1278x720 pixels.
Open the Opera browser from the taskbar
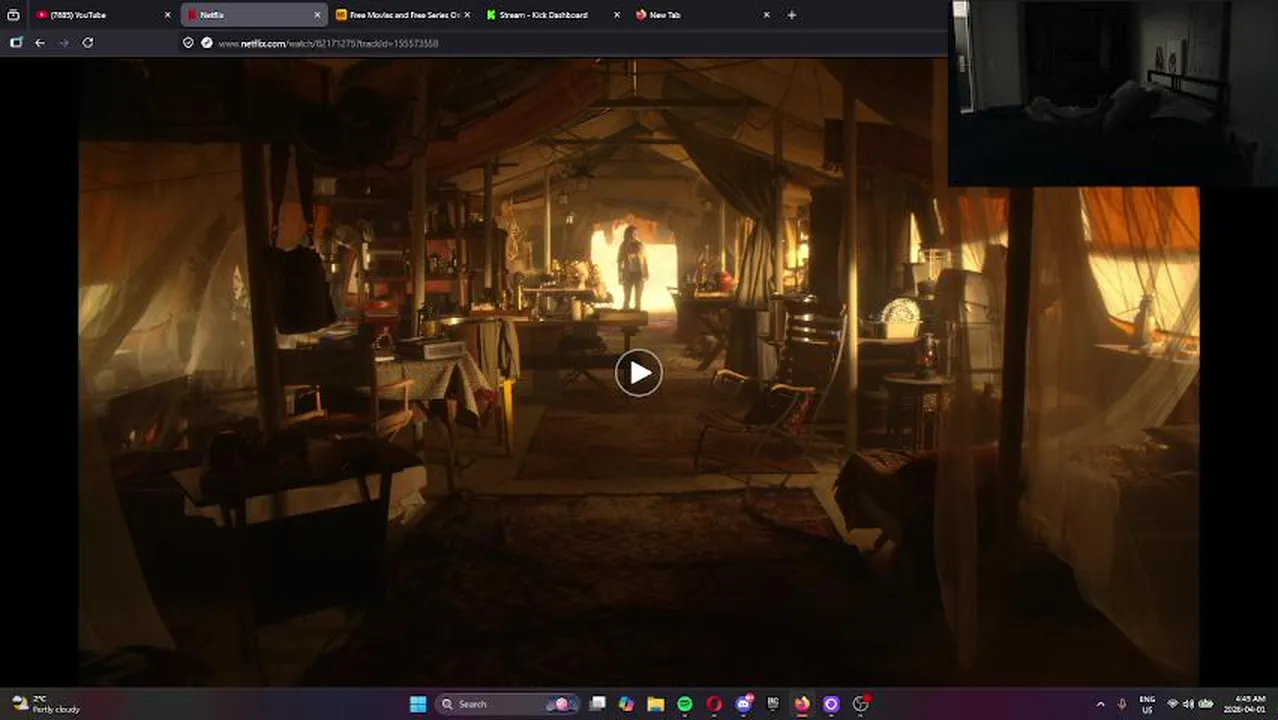point(714,704)
